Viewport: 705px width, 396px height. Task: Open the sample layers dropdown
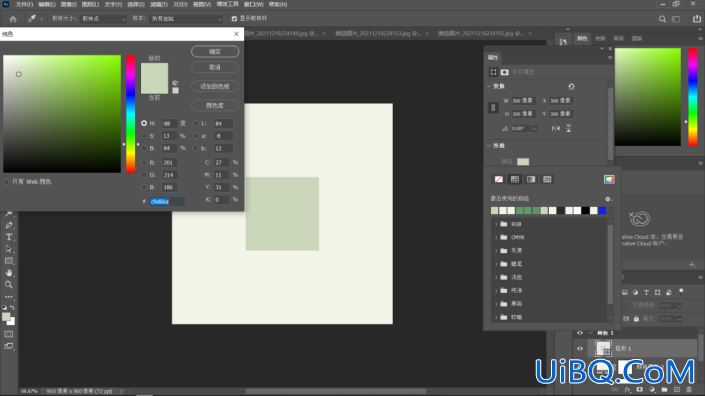(186, 19)
